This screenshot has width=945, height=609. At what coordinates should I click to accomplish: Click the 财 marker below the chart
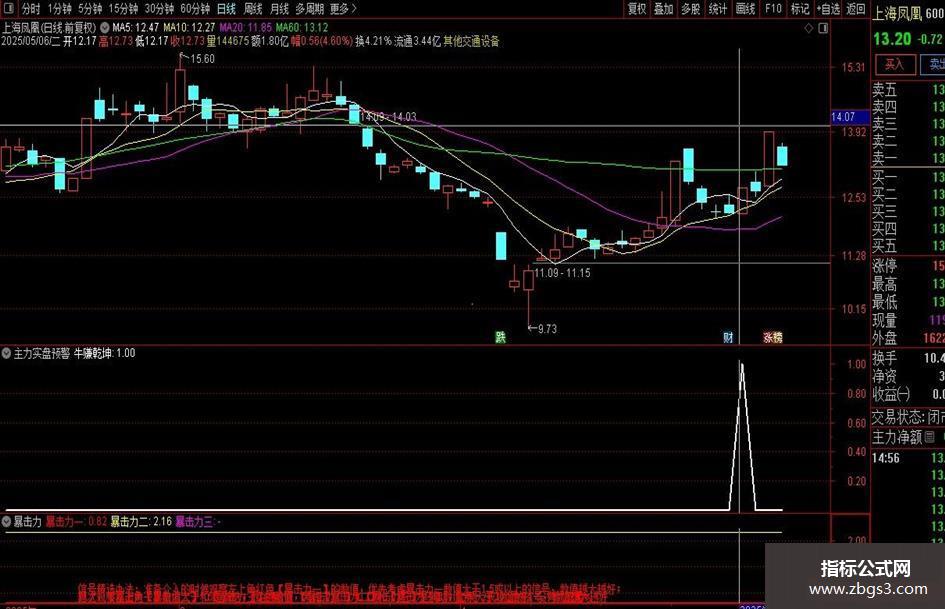pos(728,338)
